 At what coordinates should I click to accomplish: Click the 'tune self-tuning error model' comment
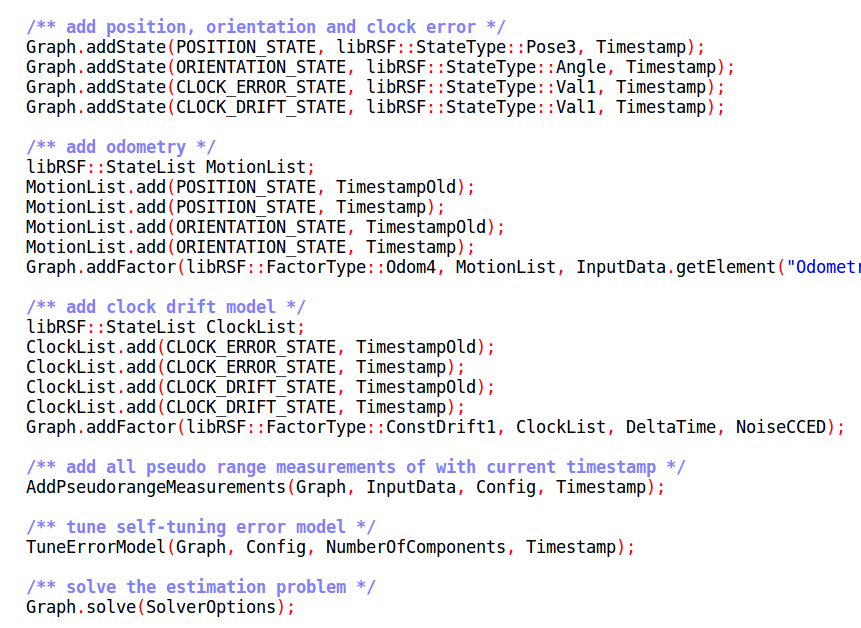(200, 527)
